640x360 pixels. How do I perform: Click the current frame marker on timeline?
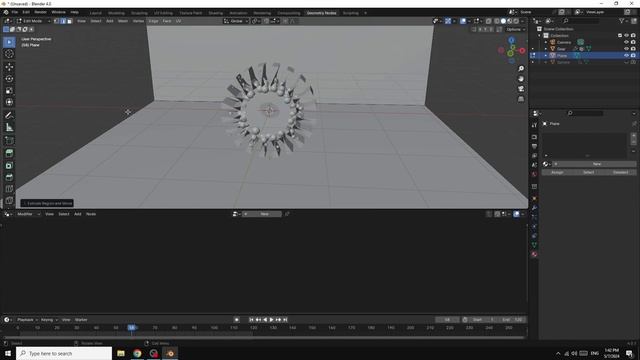pos(131,327)
